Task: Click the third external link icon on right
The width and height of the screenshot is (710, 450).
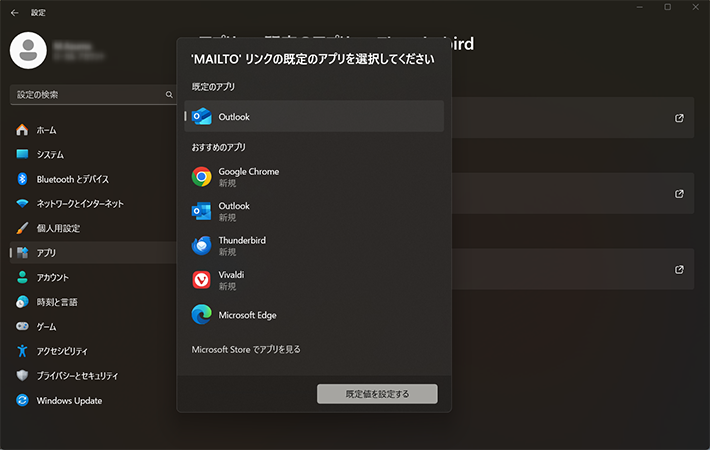Action: [x=679, y=269]
